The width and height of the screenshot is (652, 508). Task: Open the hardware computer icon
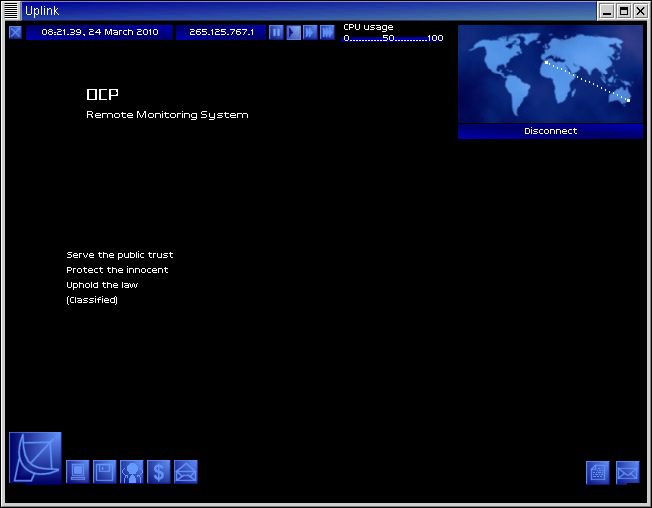click(78, 472)
